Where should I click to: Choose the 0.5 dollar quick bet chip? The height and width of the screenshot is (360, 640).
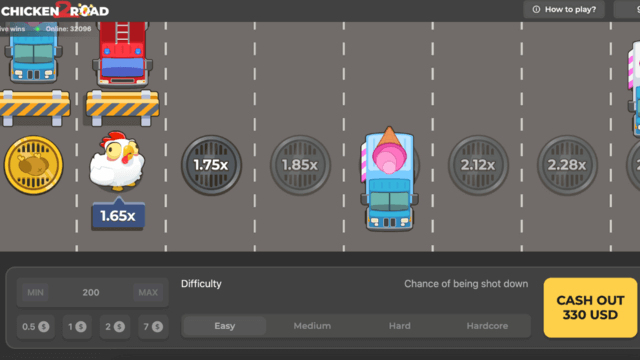pos(36,327)
